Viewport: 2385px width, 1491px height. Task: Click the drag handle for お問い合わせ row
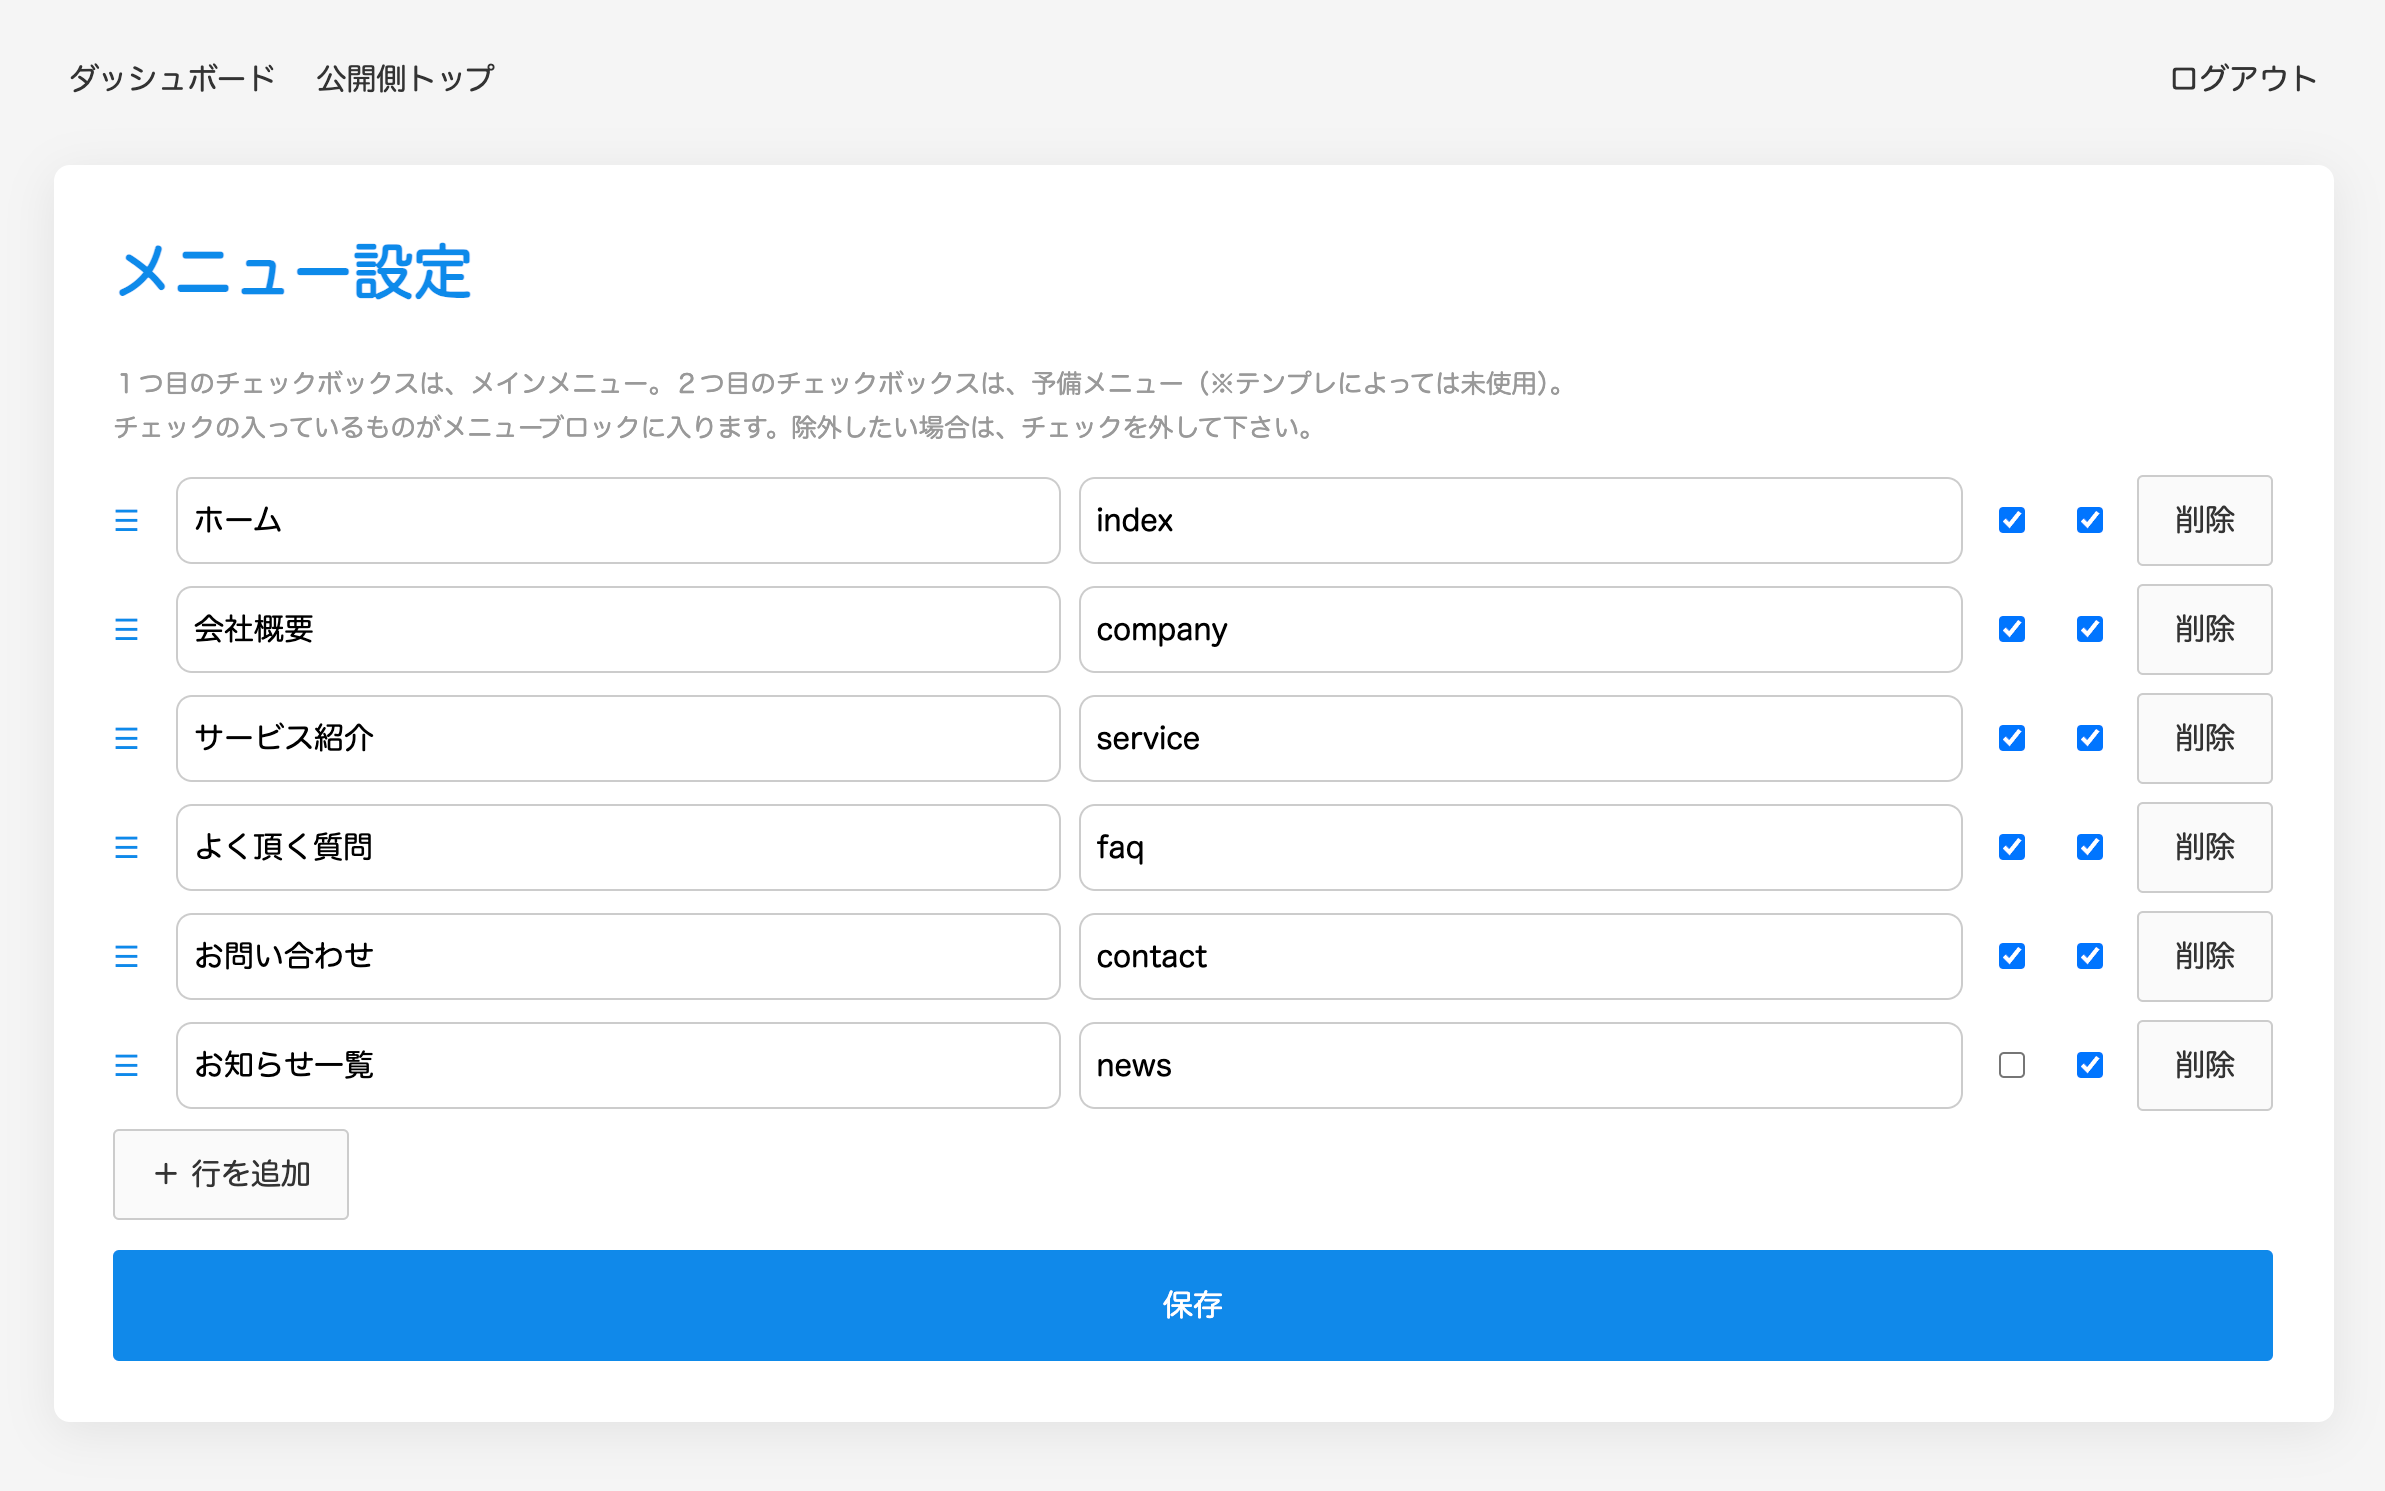(126, 956)
